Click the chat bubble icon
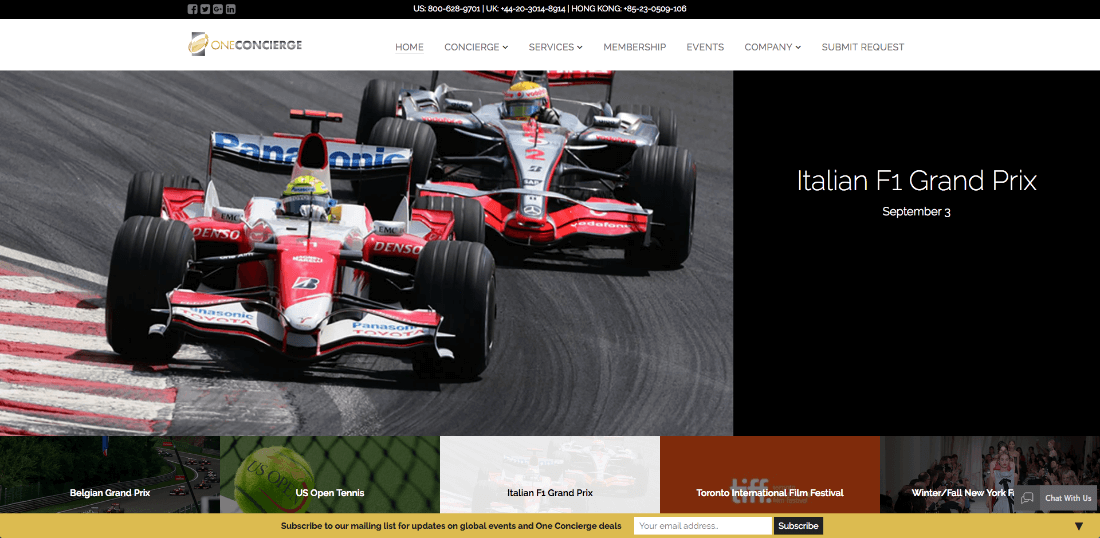 coord(1027,498)
